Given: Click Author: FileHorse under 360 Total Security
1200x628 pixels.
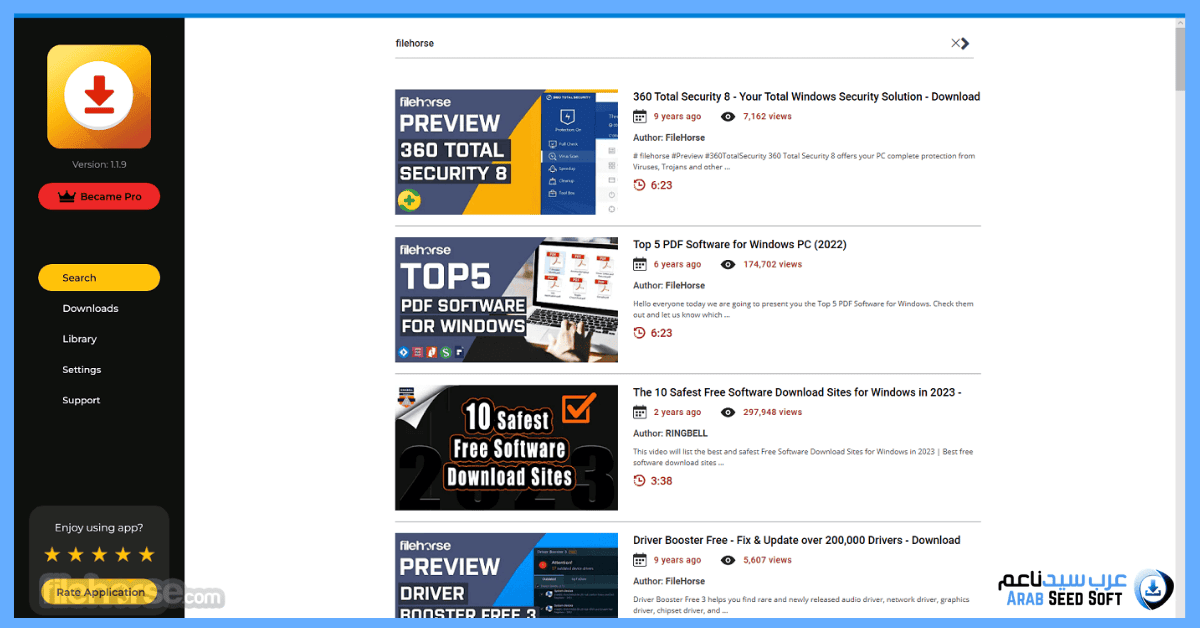Looking at the screenshot, I should tap(669, 138).
